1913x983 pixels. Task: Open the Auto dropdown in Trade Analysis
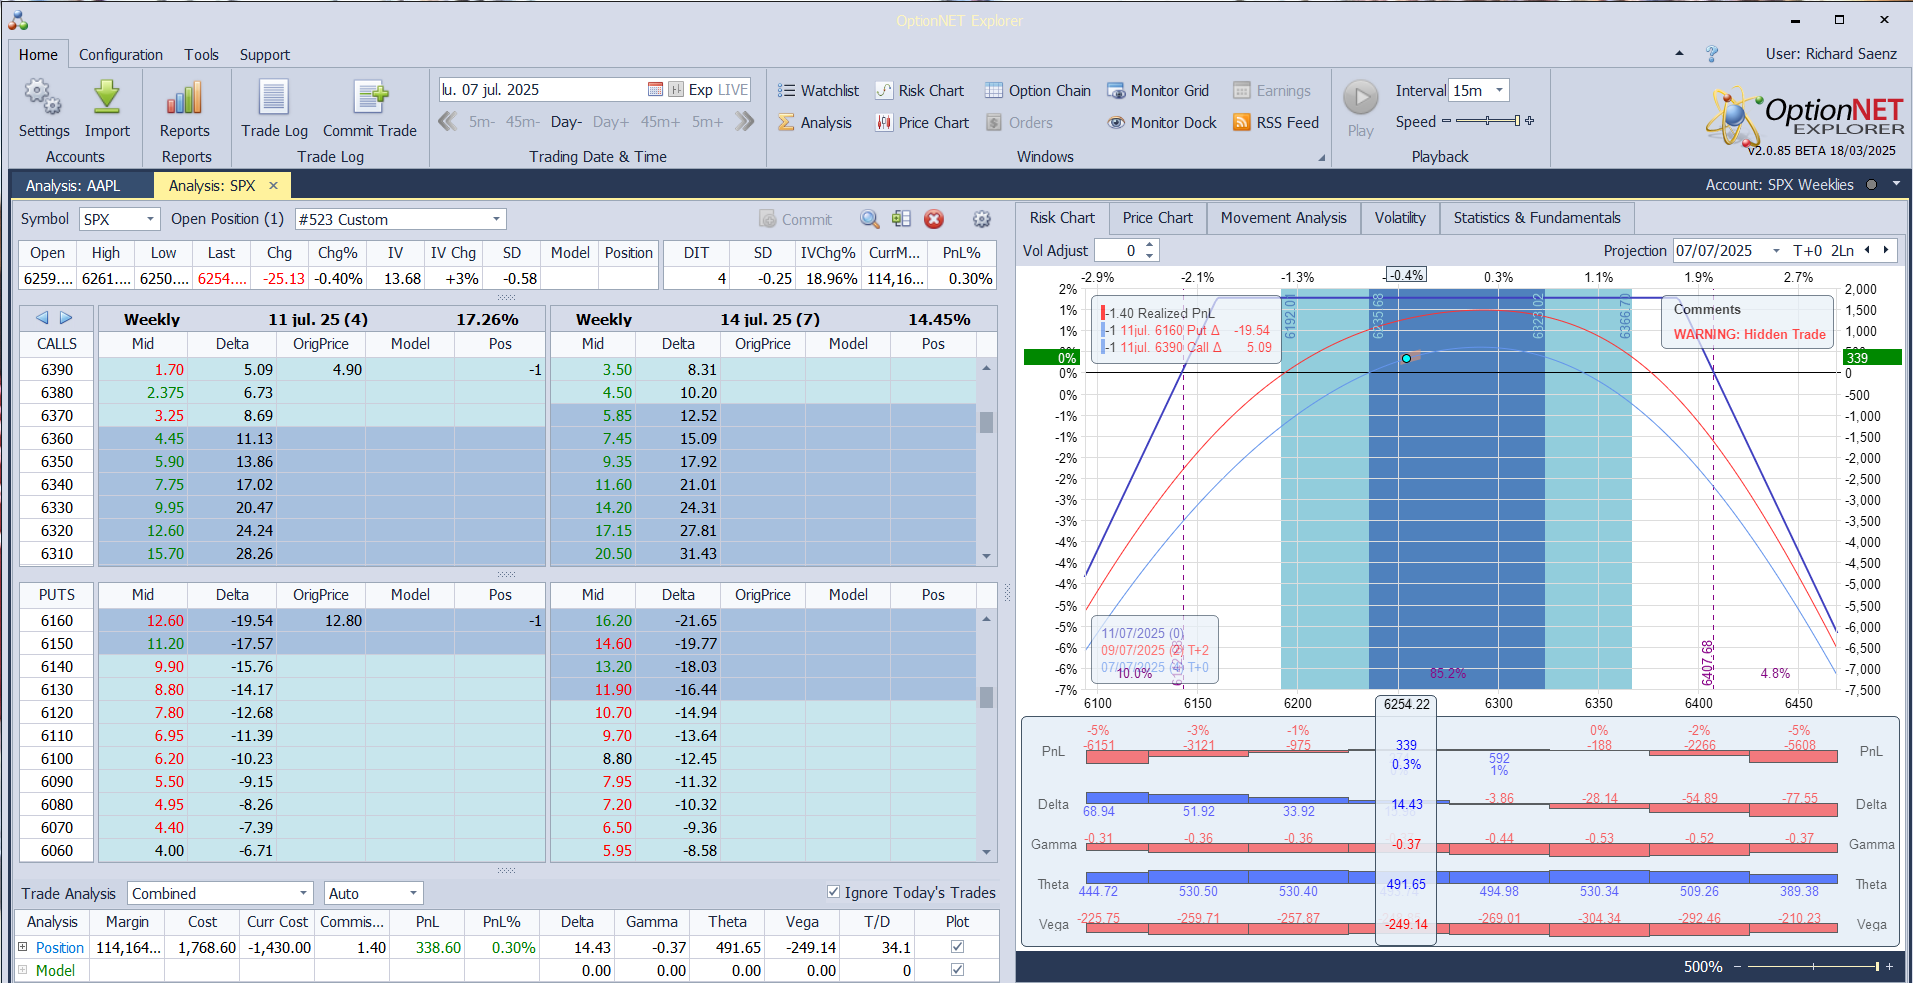click(412, 893)
